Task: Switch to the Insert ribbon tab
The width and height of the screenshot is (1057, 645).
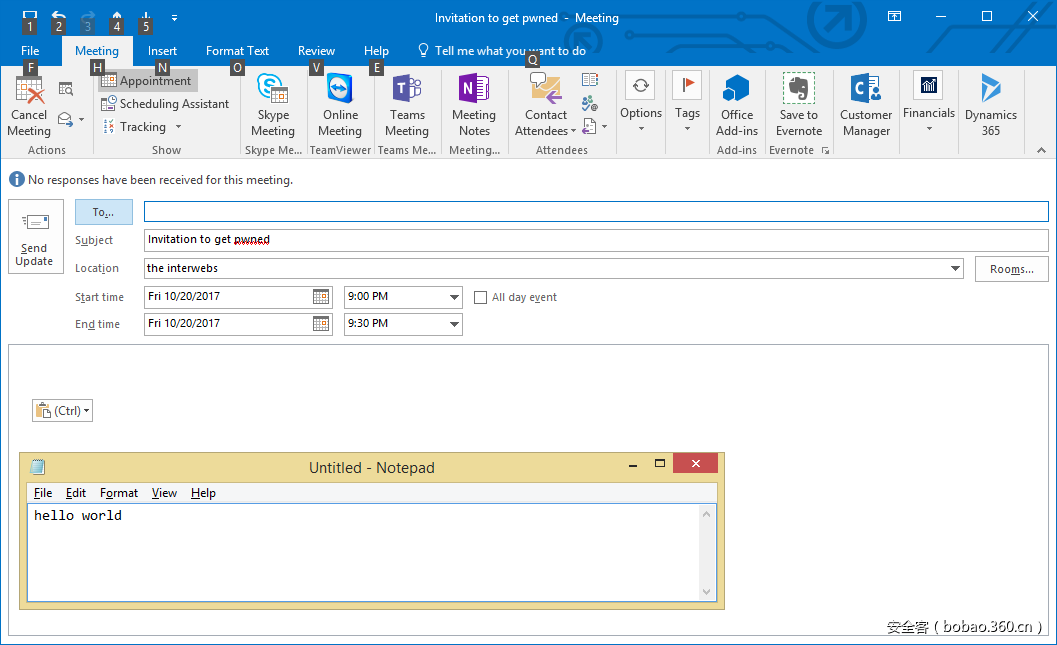Action: (x=162, y=51)
